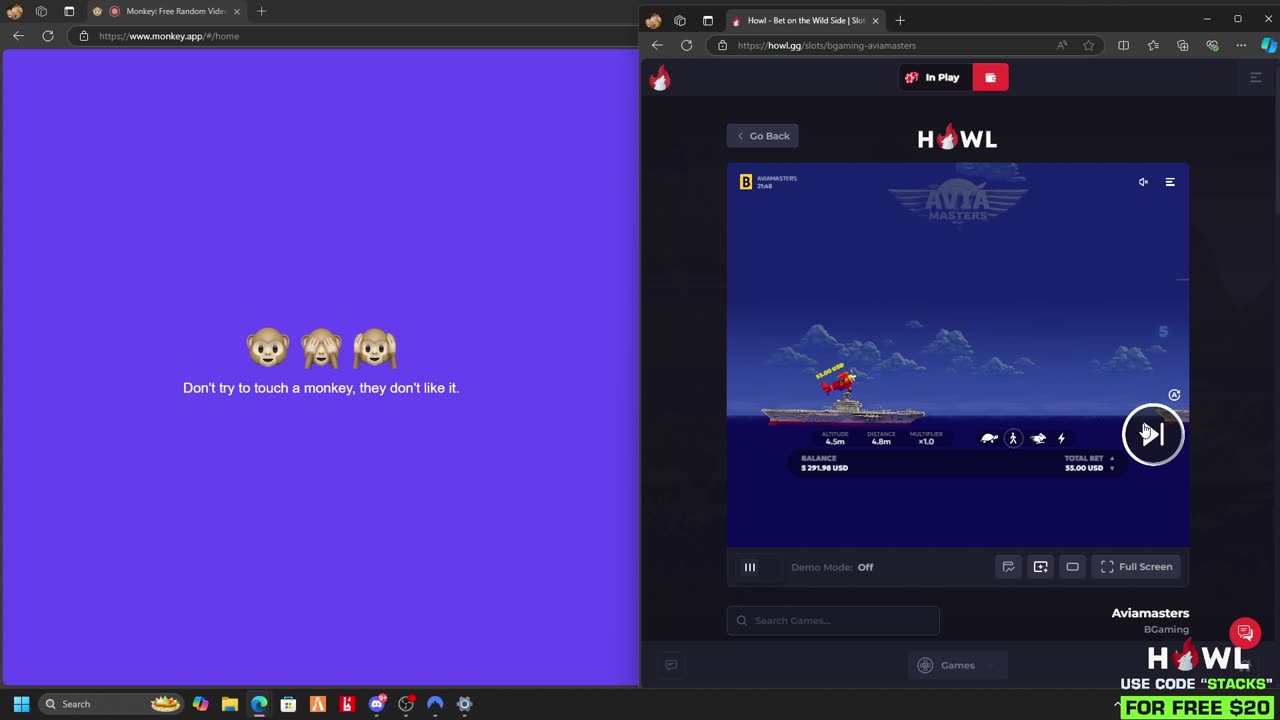1280x720 pixels.
Task: Open workspaces icon in Howl window
Action: (x=680, y=20)
